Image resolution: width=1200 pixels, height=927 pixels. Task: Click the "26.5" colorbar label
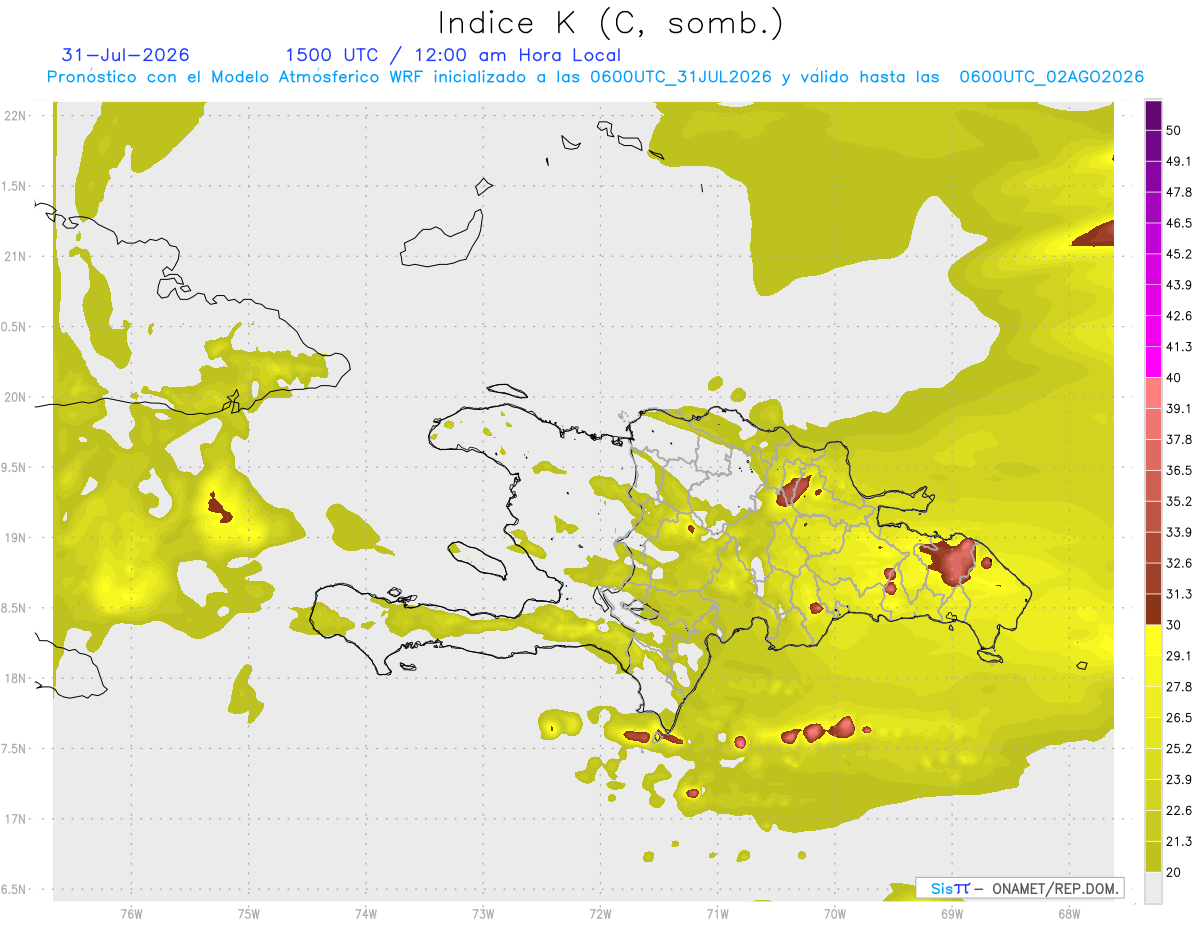coord(1179,718)
